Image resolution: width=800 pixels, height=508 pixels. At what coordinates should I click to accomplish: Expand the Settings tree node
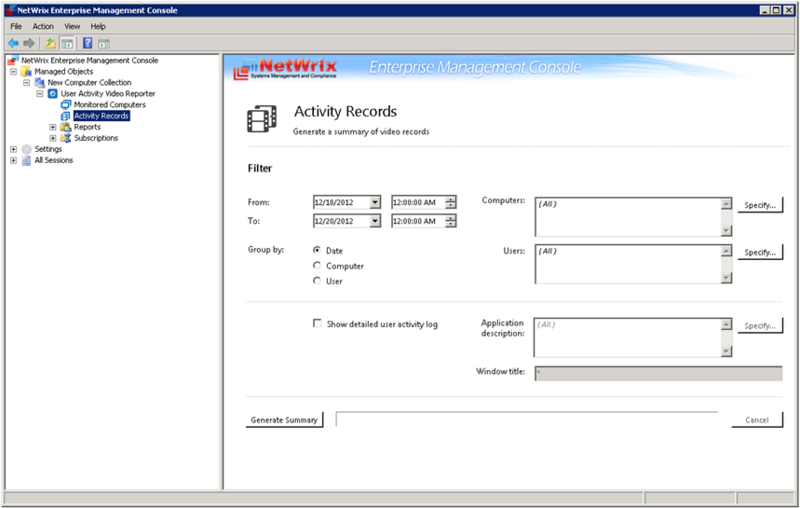tap(14, 149)
